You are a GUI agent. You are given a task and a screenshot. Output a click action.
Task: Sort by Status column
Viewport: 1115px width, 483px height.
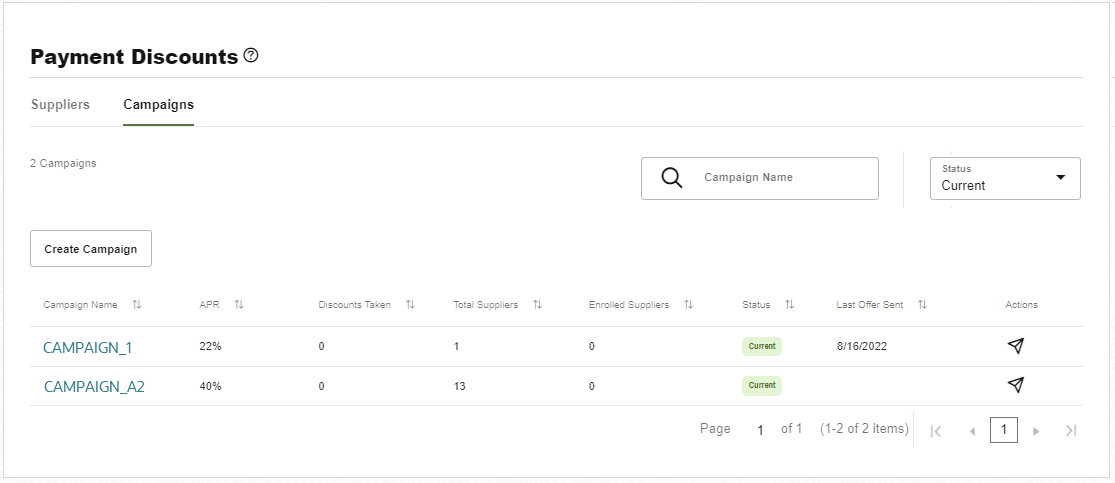[789, 305]
